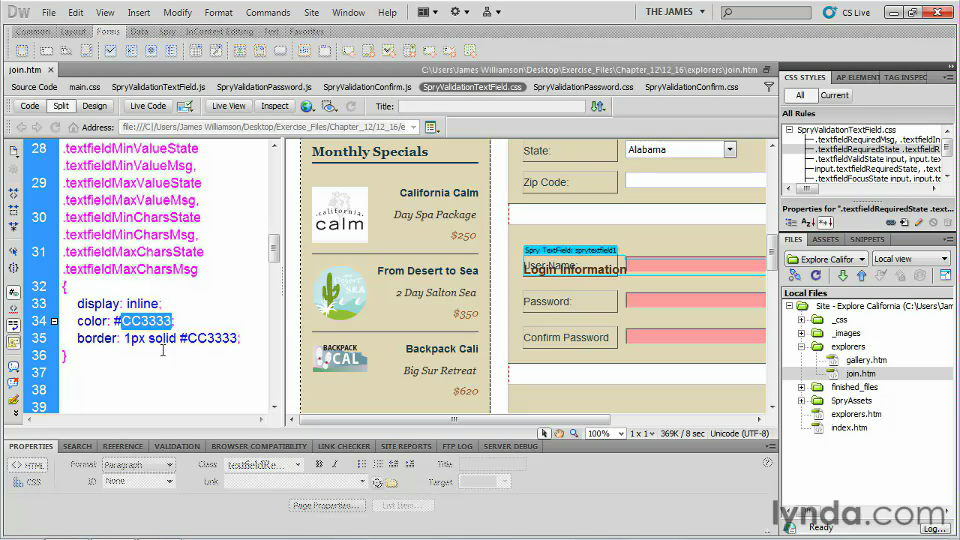Click the Preview in Browser globe icon

[307, 106]
